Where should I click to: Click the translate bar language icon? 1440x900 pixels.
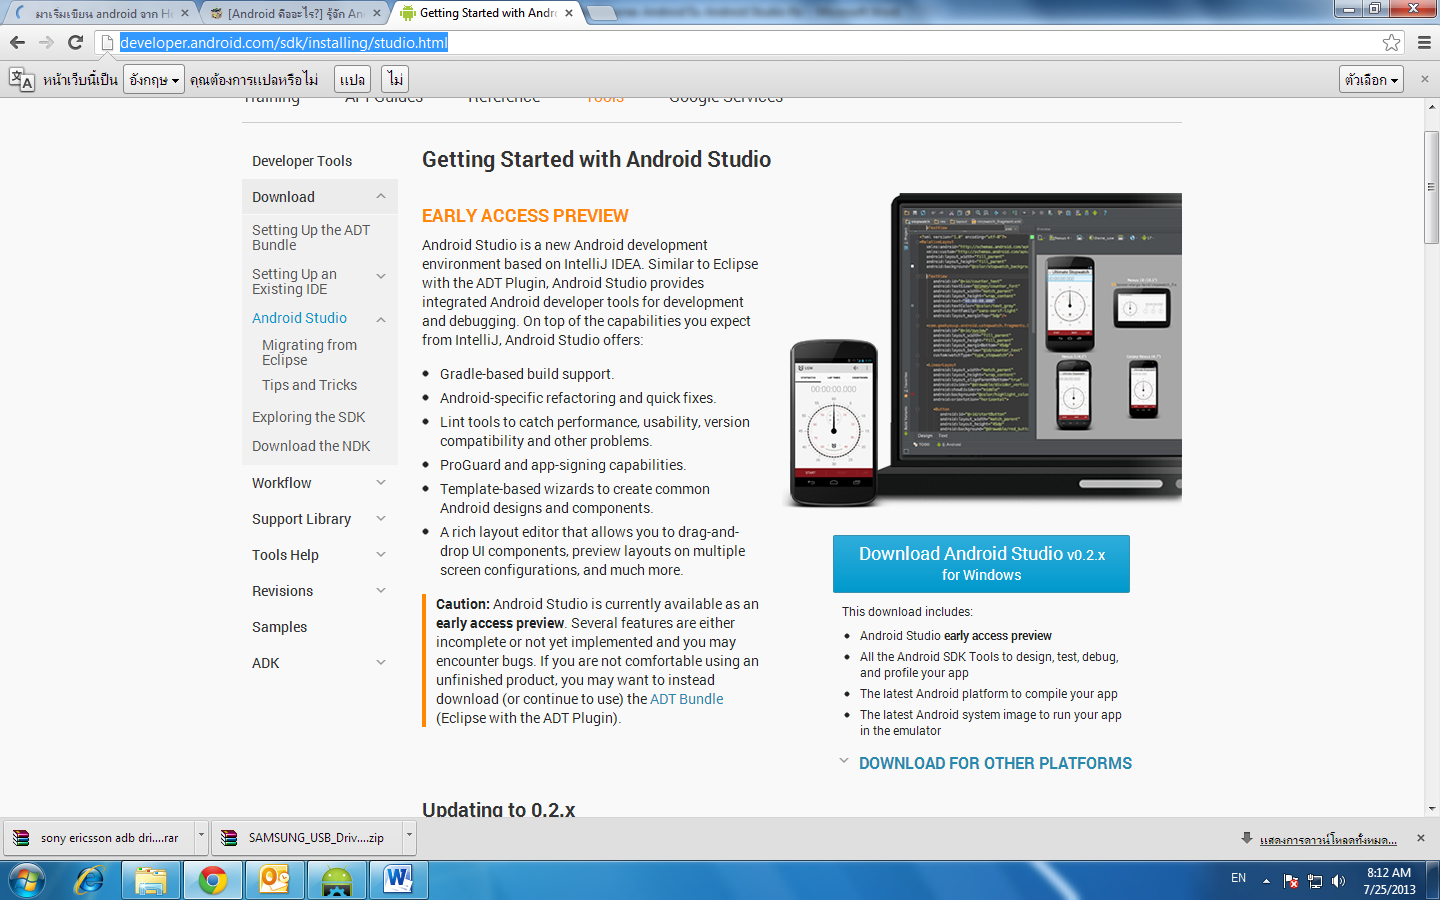point(21,79)
